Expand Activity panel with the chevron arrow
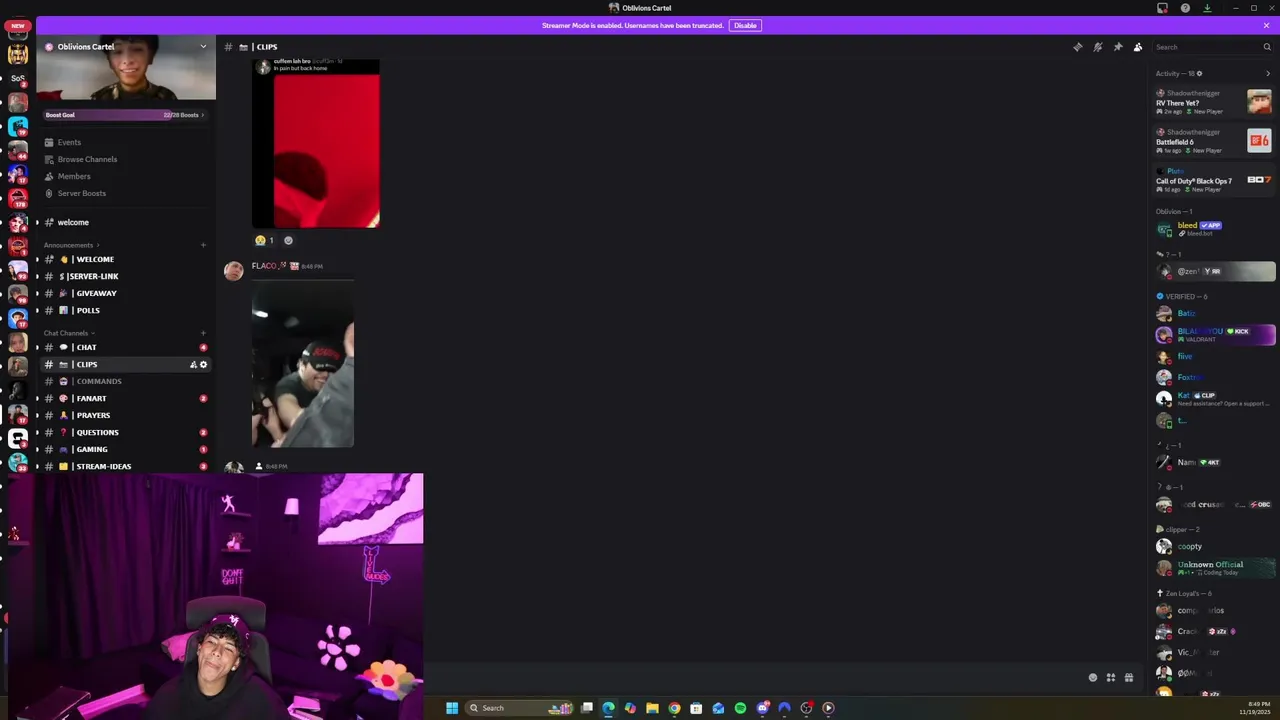Image resolution: width=1280 pixels, height=720 pixels. click(1268, 73)
